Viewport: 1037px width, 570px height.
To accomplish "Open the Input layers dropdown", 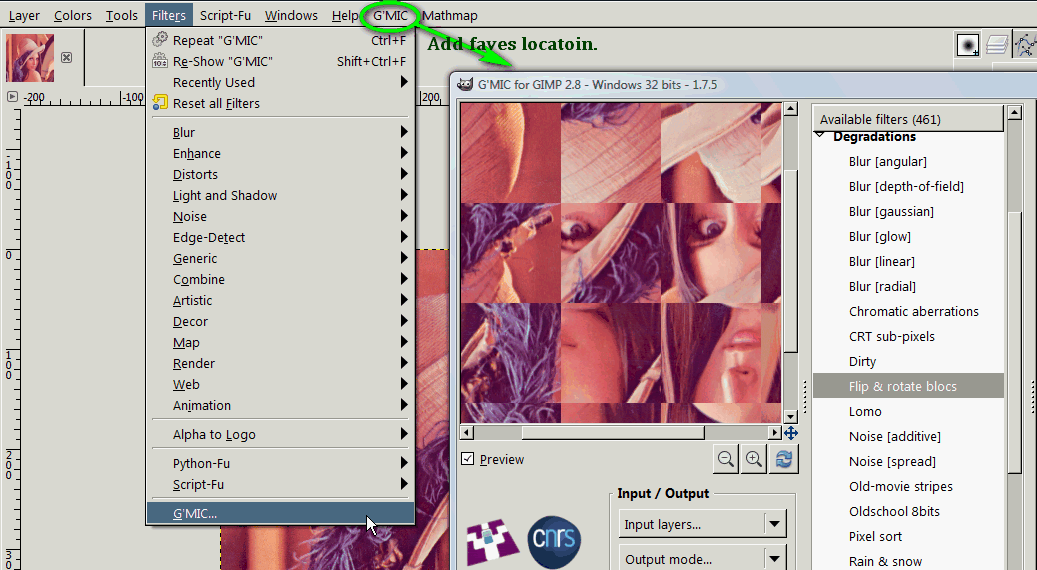I will [702, 524].
